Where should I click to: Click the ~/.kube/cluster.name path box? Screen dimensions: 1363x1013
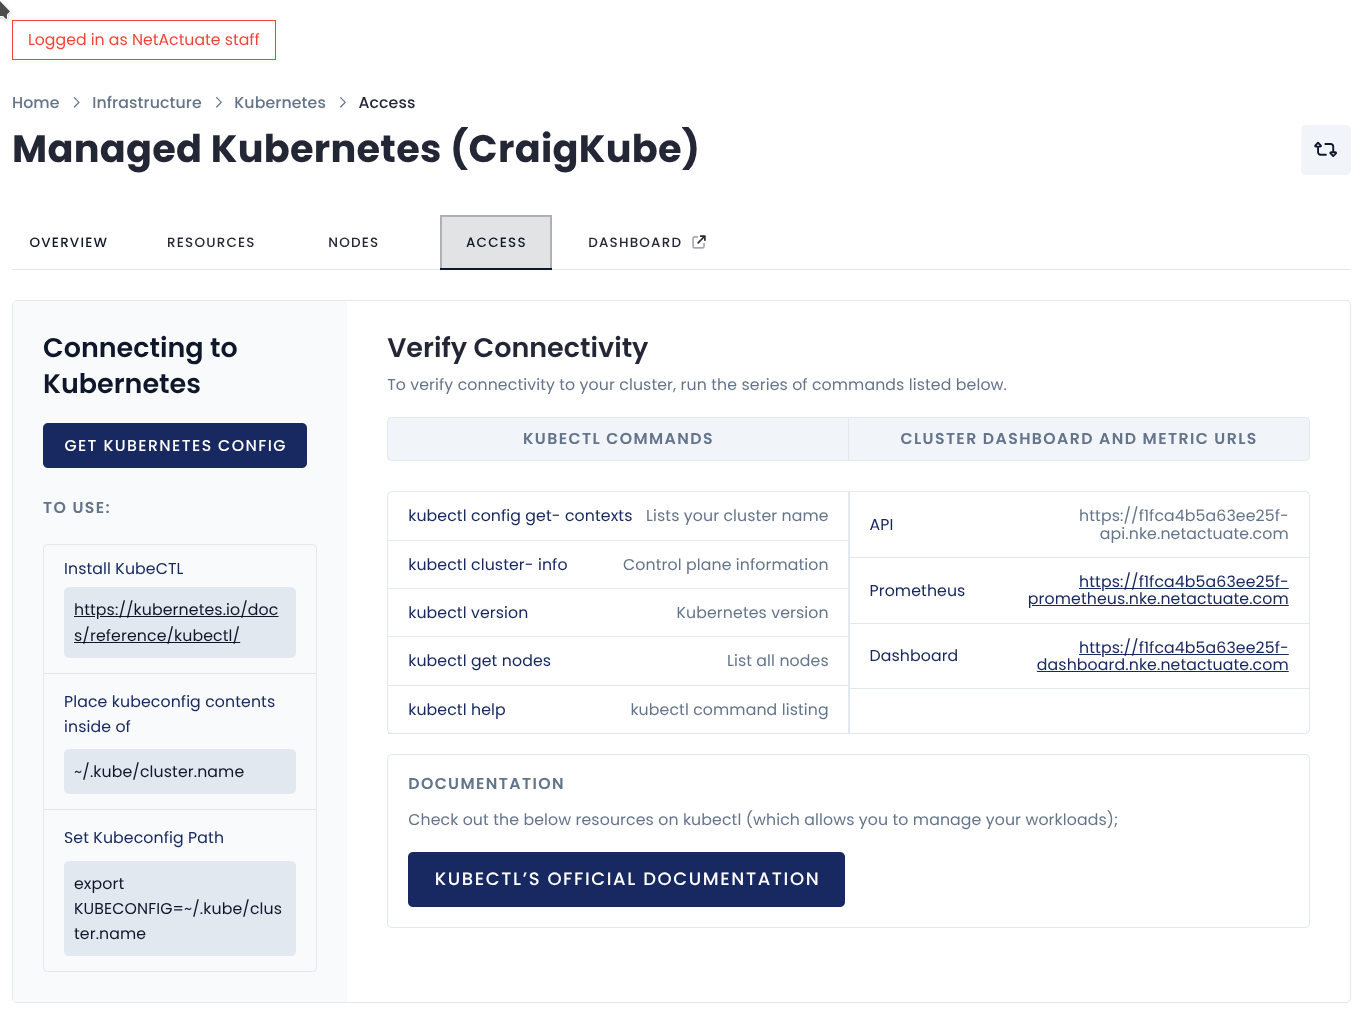coord(180,771)
